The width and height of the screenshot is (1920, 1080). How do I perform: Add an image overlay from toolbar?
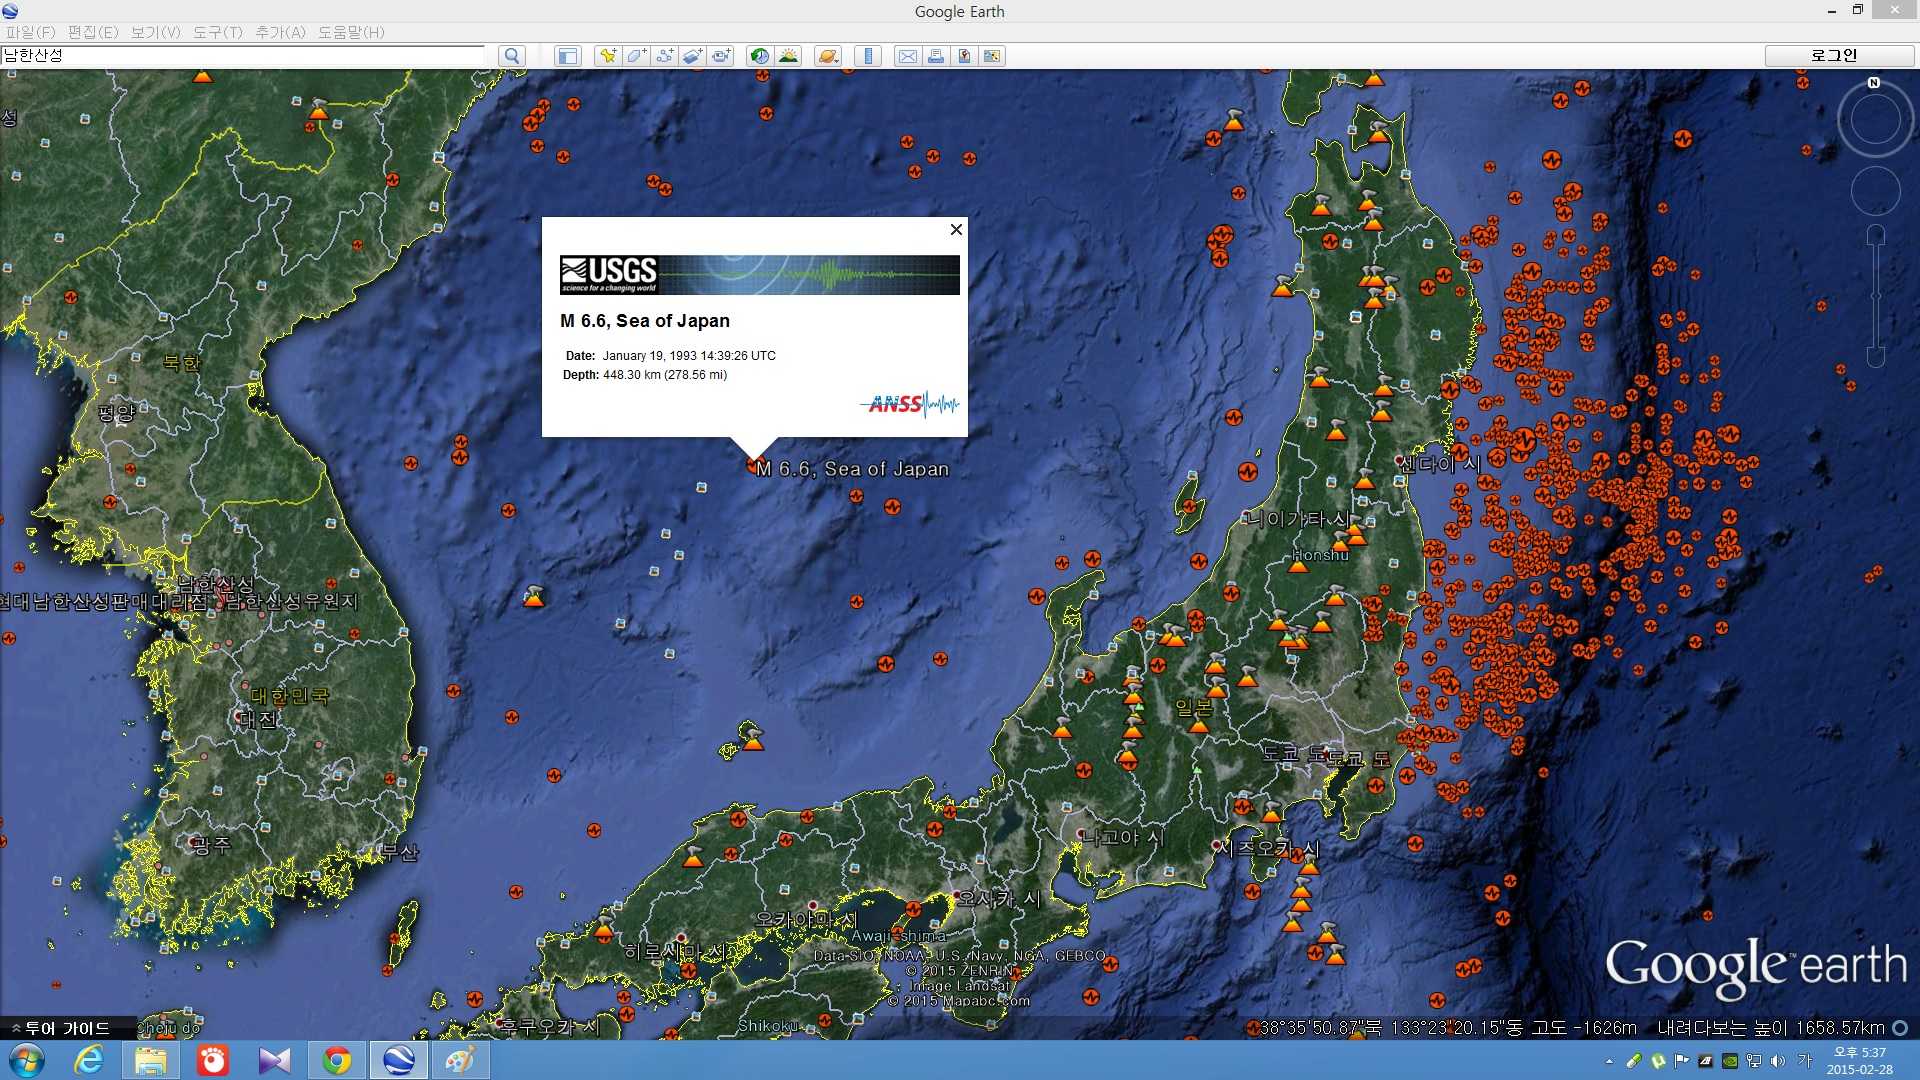(x=693, y=56)
